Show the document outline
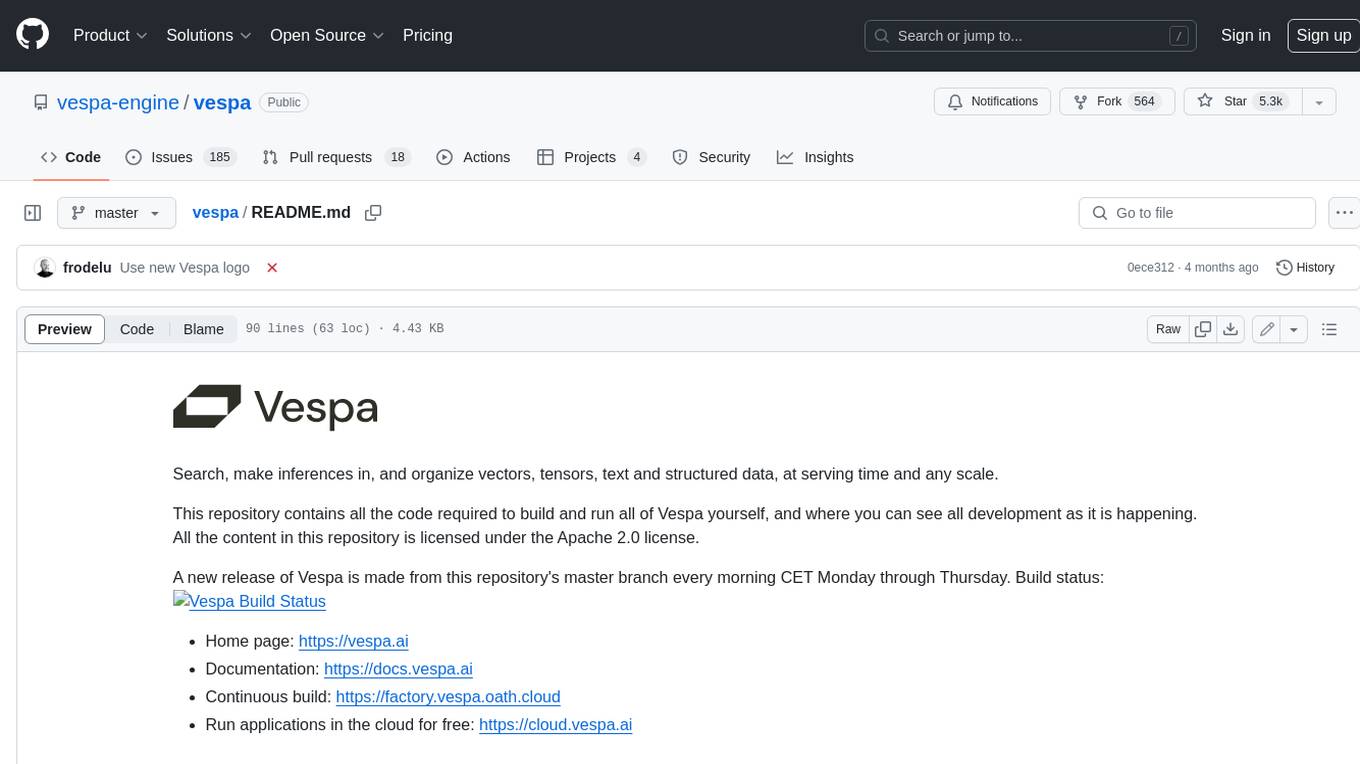 [1329, 329]
